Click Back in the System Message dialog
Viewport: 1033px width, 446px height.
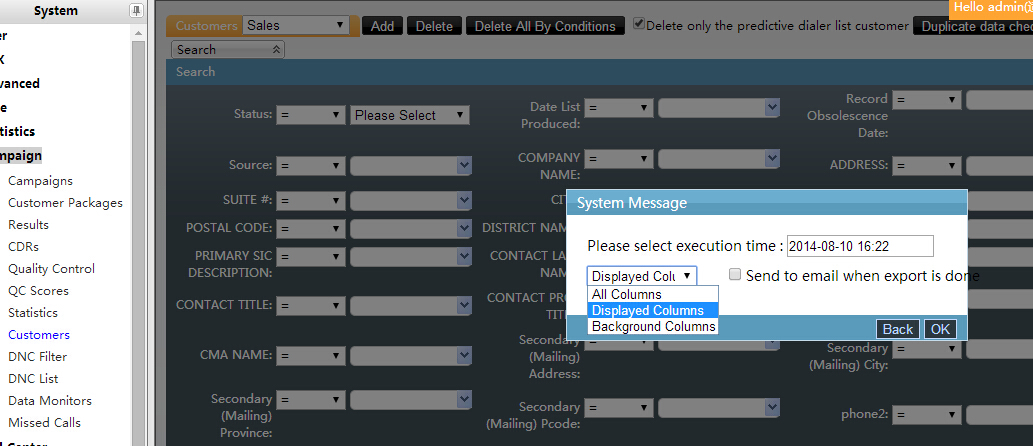tap(897, 329)
